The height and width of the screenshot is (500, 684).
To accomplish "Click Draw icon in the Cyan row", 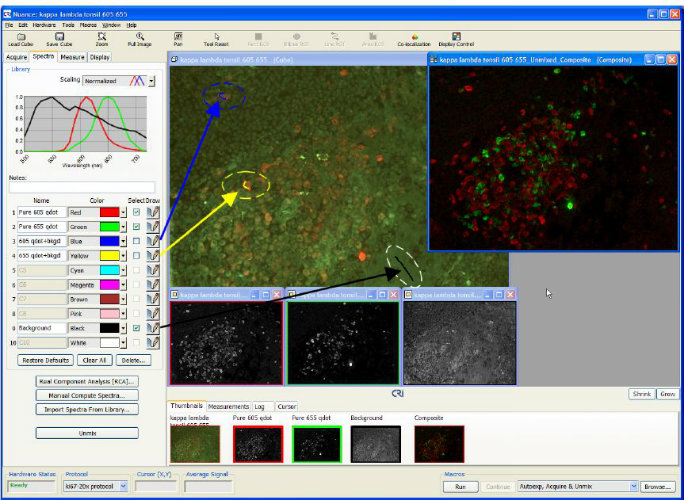I will [x=153, y=271].
